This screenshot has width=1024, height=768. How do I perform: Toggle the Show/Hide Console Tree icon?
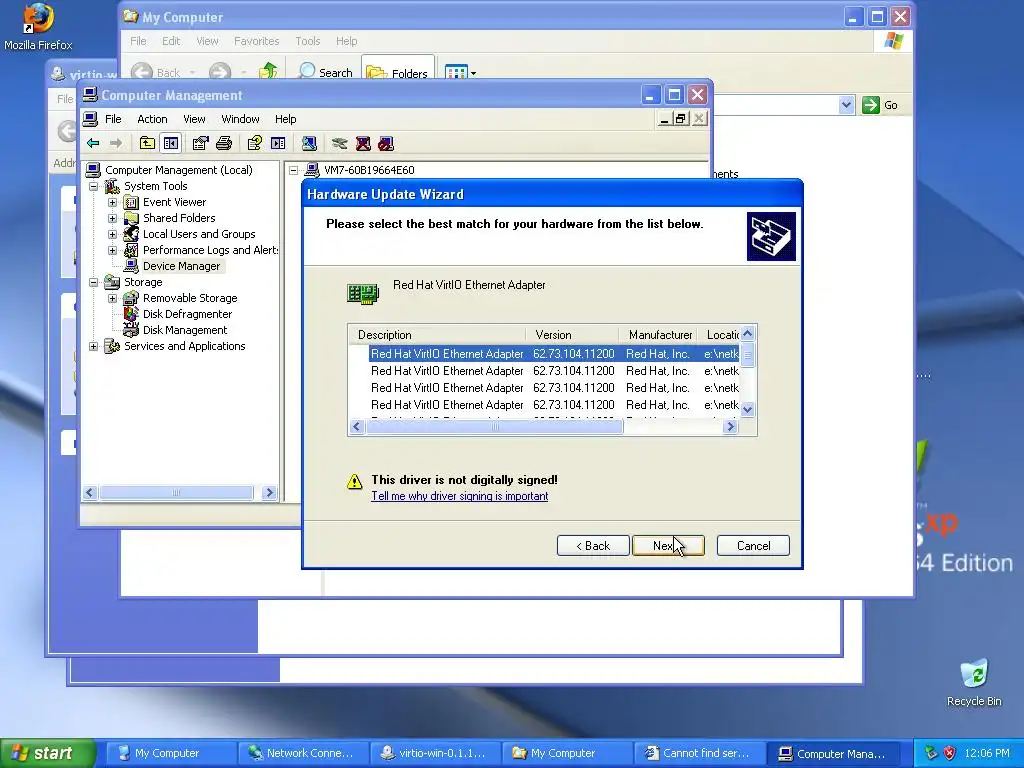(x=171, y=143)
